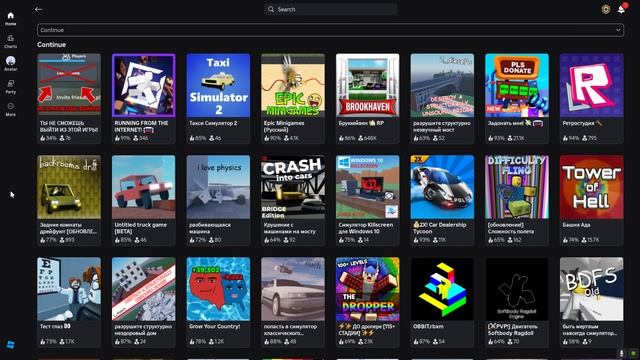640x360 pixels.
Task: Click the 'Continue' section heading
Action: pyautogui.click(x=51, y=44)
